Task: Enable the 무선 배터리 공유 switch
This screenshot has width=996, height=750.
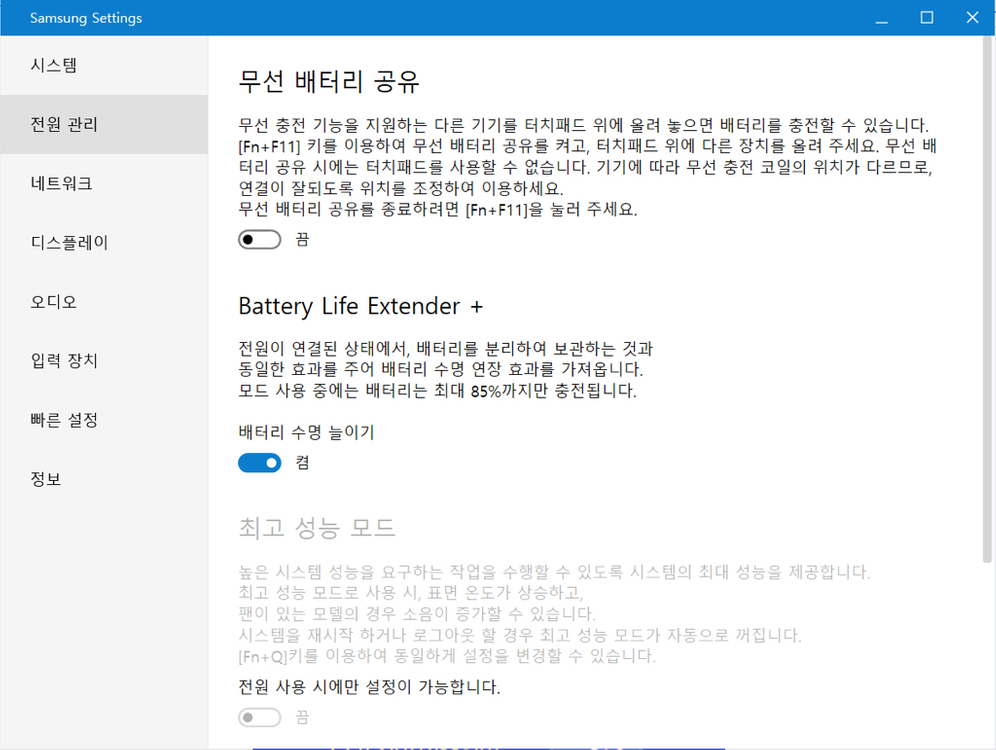Action: (259, 239)
